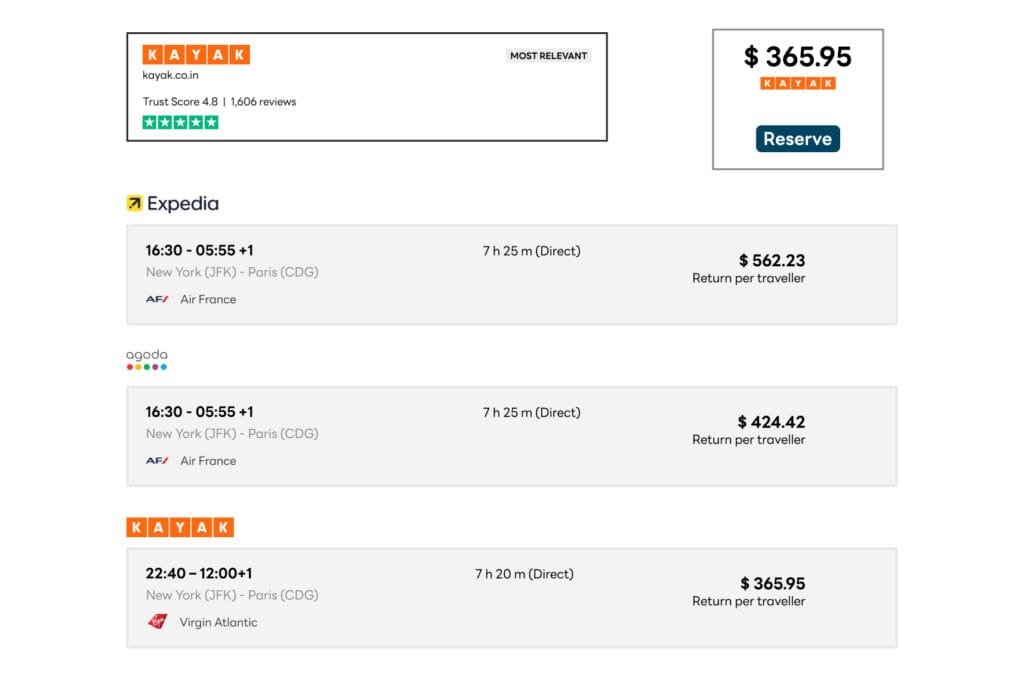The width and height of the screenshot is (1024, 684).
Task: Click the Virgin Atlantic airline logo
Action: point(157,622)
